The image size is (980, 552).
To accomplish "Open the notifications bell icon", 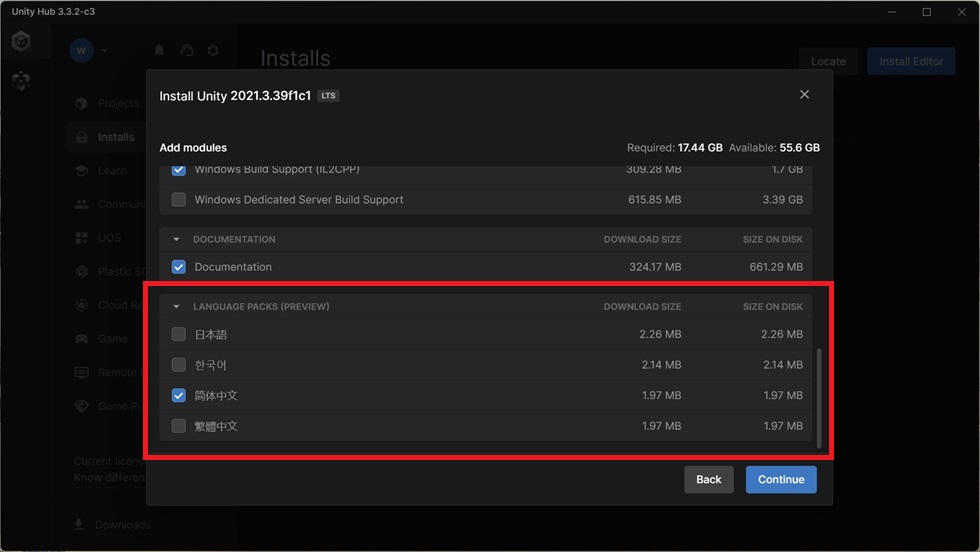I will click(159, 50).
